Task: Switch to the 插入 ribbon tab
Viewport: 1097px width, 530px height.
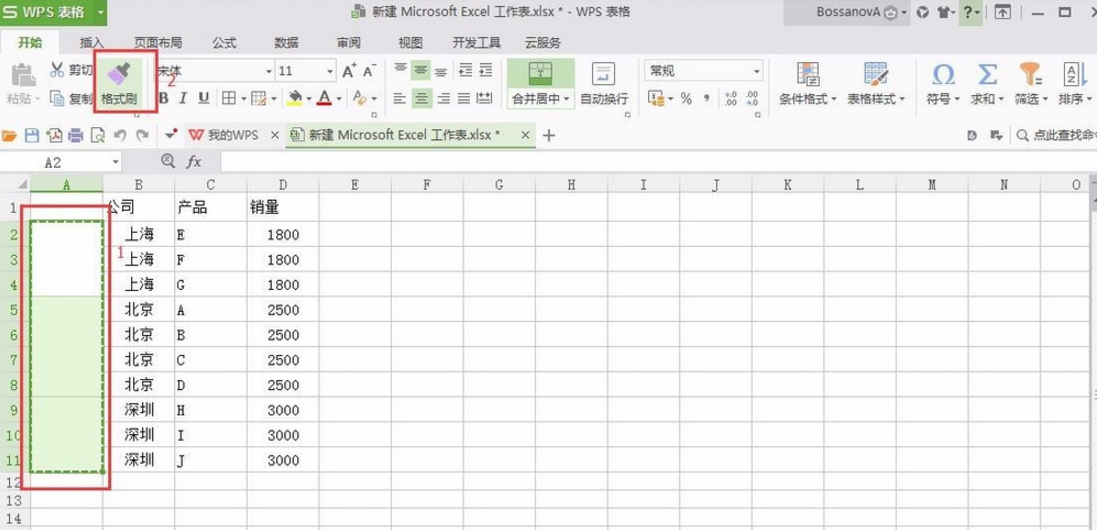Action: (x=92, y=43)
